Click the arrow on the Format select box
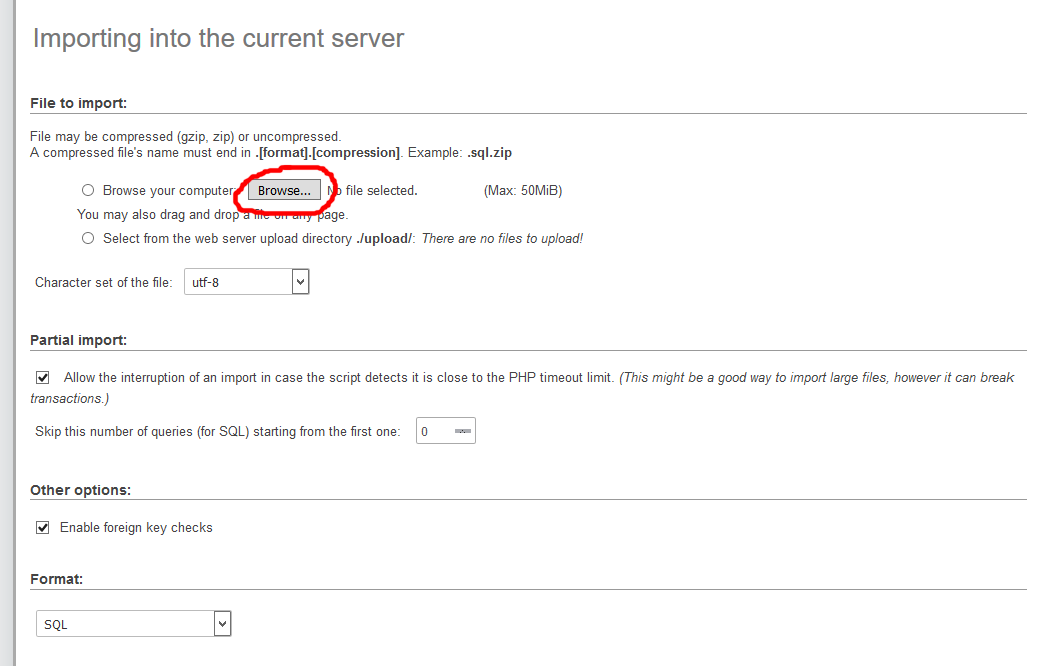 222,624
